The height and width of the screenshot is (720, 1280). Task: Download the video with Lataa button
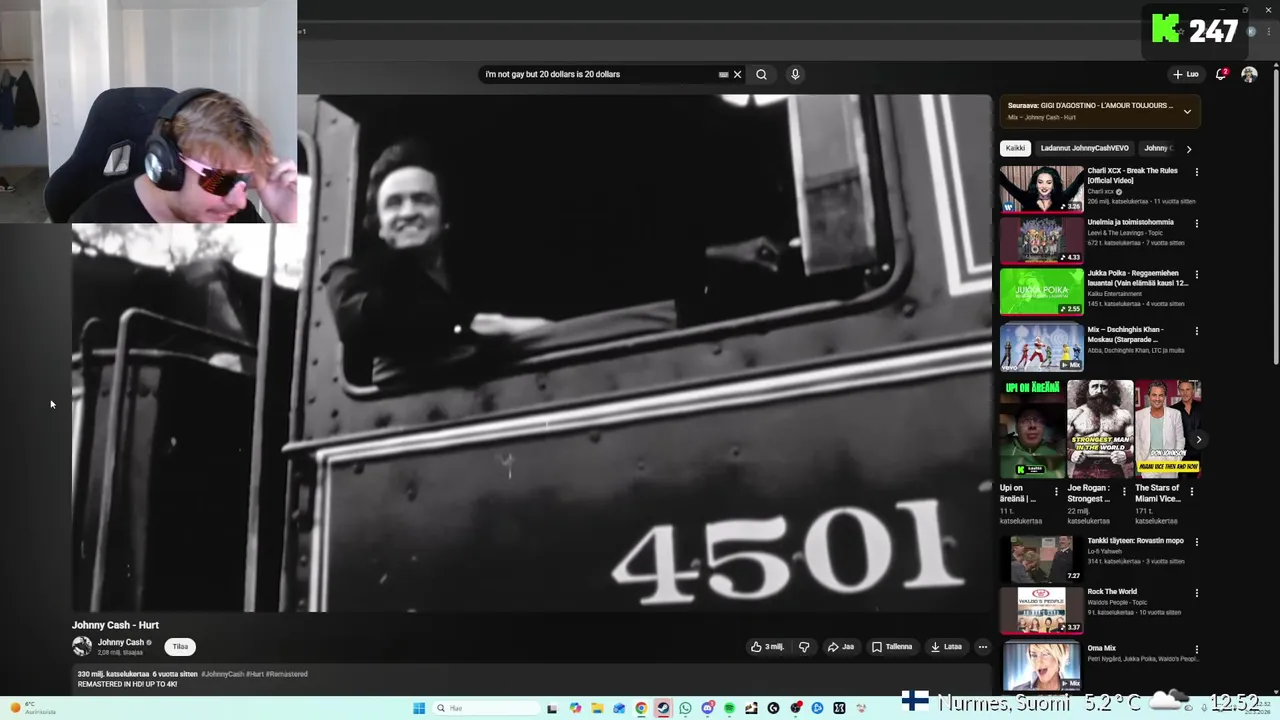946,647
